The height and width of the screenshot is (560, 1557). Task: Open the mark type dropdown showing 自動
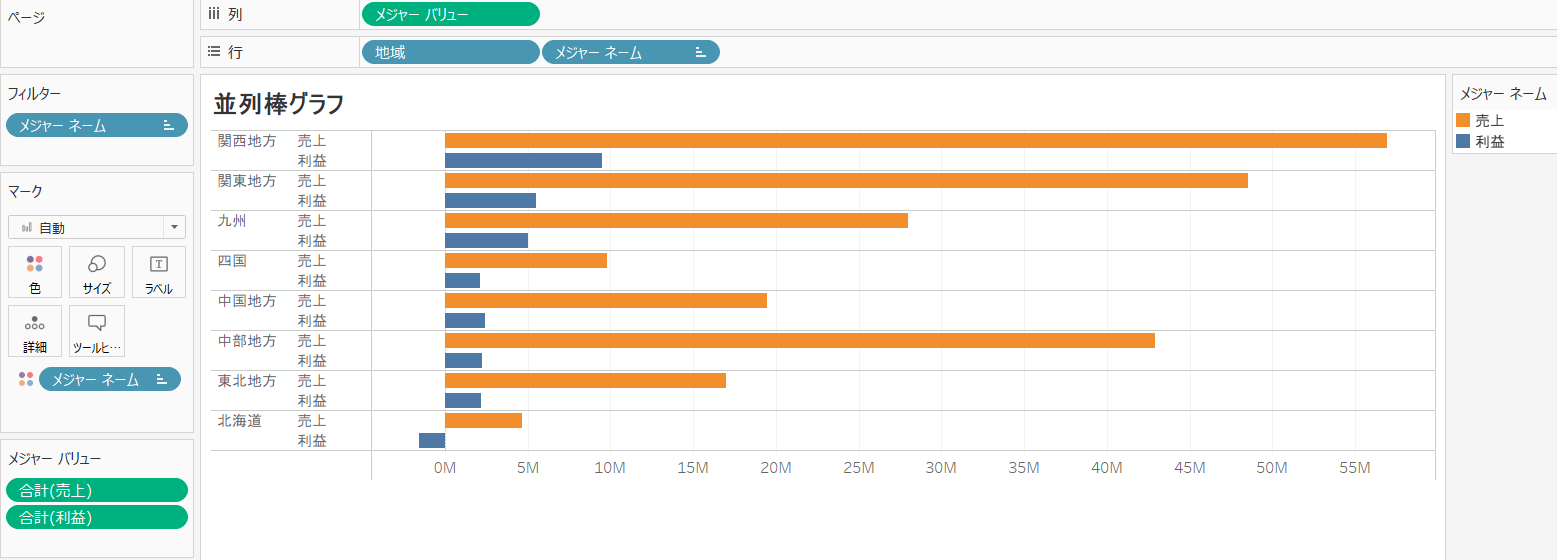point(97,227)
